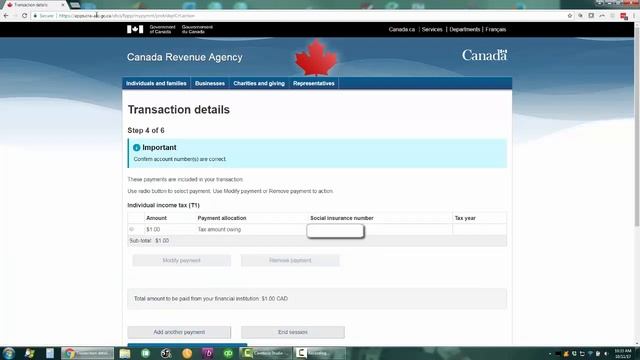Screen dimensions: 640x360
Task: Click the Remove payment button
Action: coord(290,260)
